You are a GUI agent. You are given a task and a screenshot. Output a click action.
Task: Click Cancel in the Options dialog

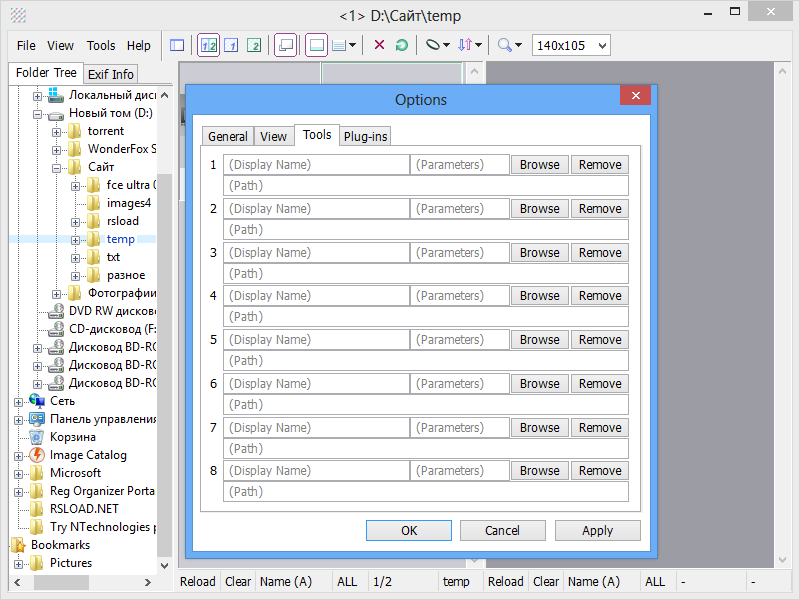click(503, 531)
